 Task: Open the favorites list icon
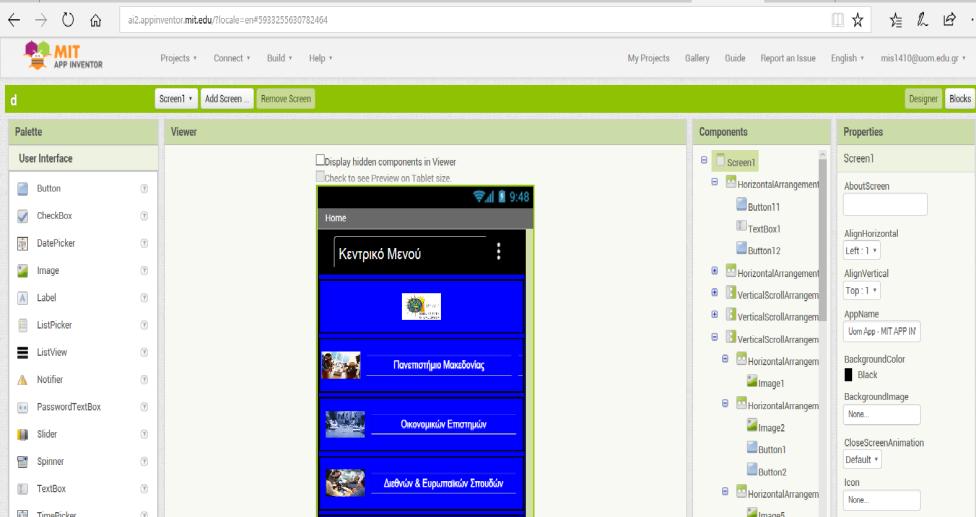point(896,20)
